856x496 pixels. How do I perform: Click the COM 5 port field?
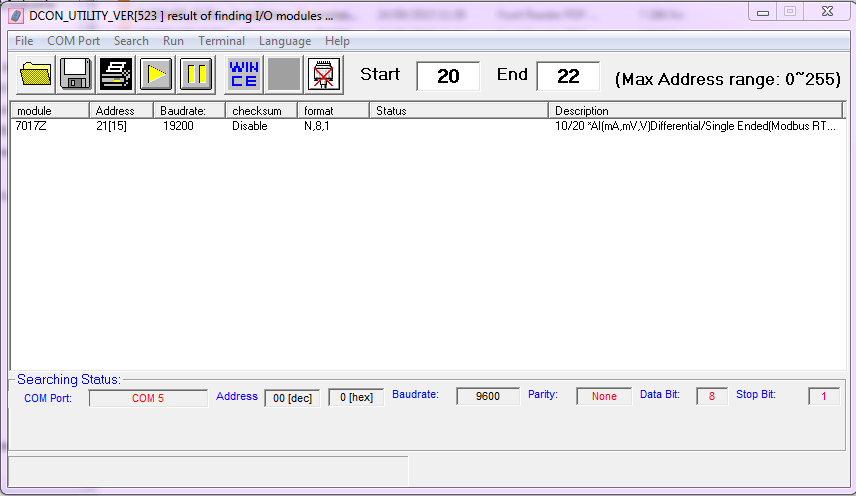click(148, 397)
